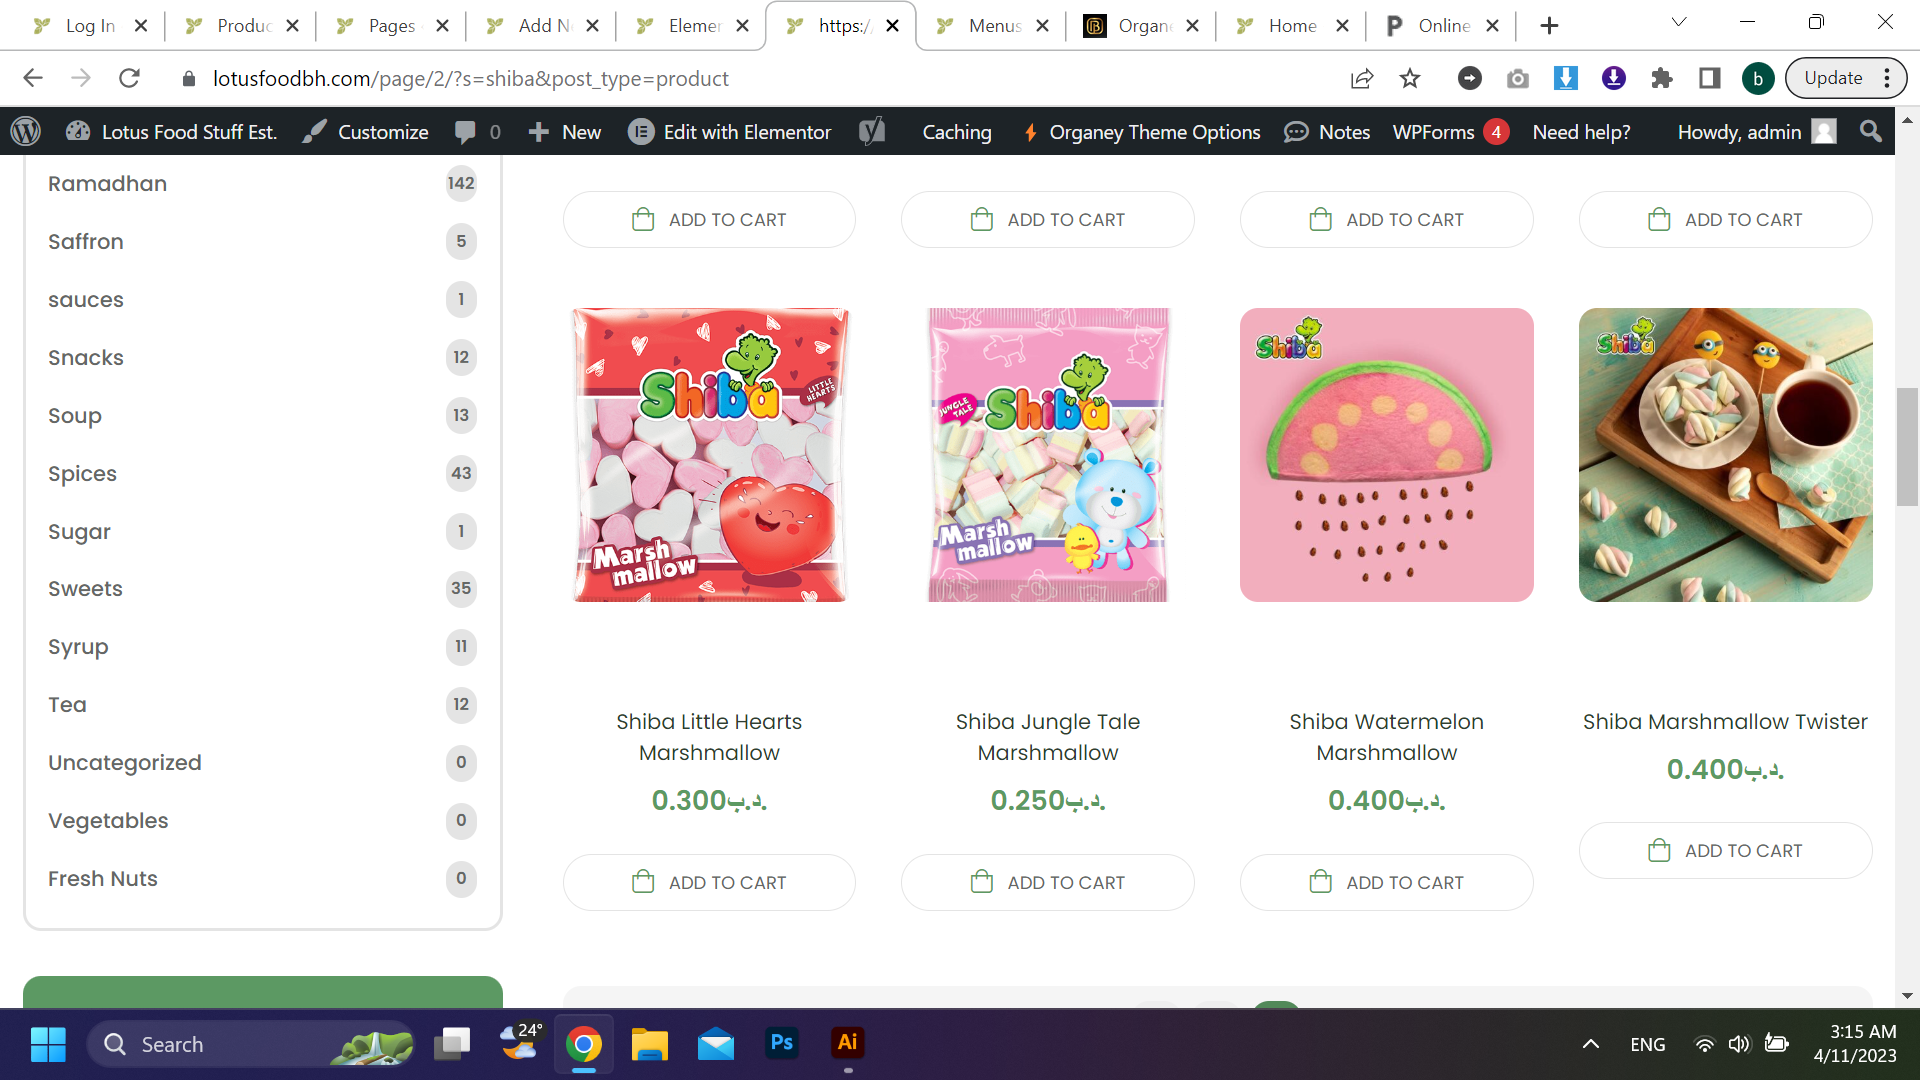1920x1080 pixels.
Task: Open Illustrator from the taskbar
Action: tap(848, 1044)
